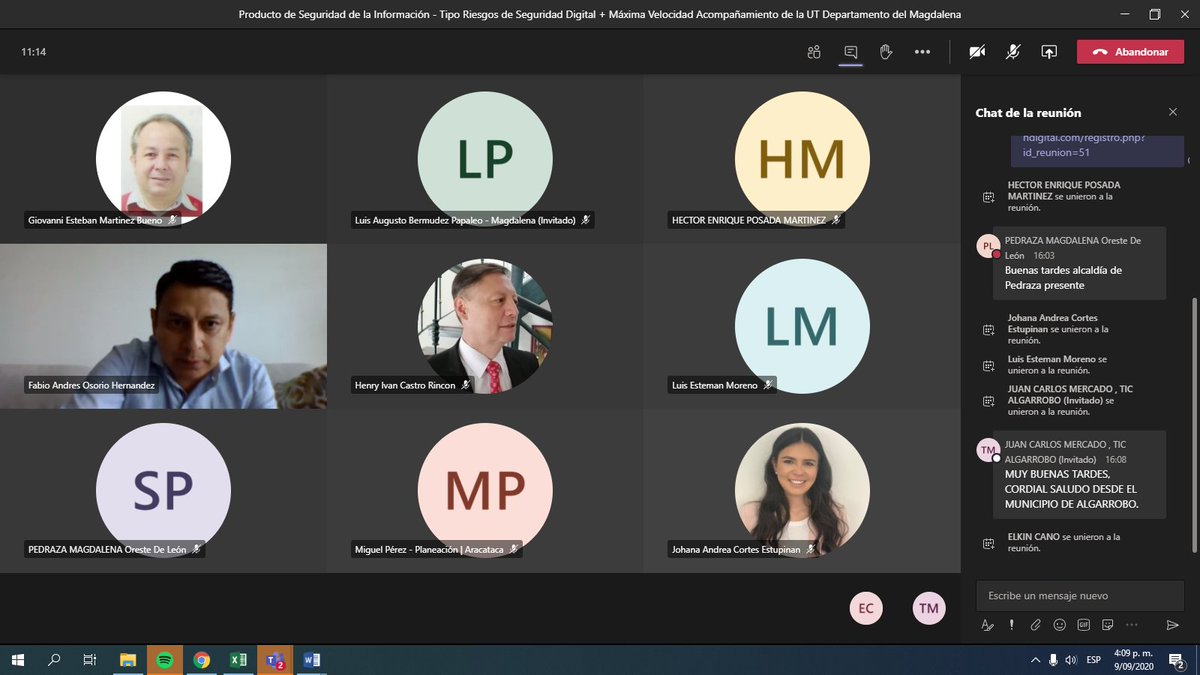Open the volume control in system tray
This screenshot has height=675, width=1200.
pyautogui.click(x=1071, y=660)
